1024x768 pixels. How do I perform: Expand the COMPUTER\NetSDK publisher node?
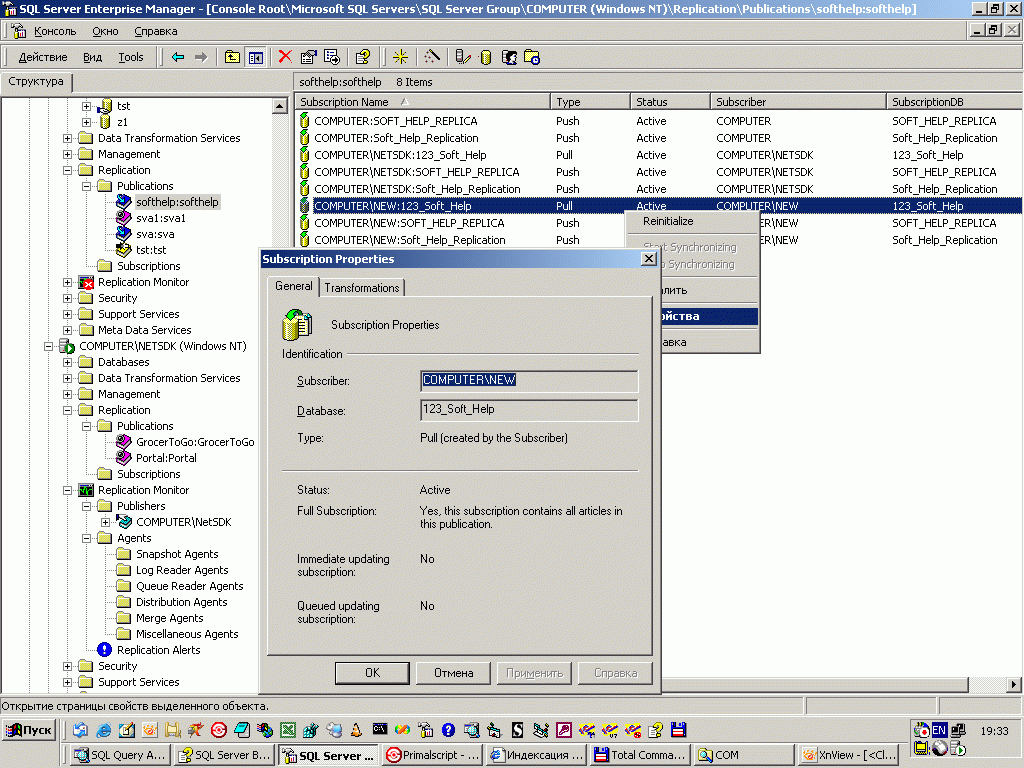(105, 522)
